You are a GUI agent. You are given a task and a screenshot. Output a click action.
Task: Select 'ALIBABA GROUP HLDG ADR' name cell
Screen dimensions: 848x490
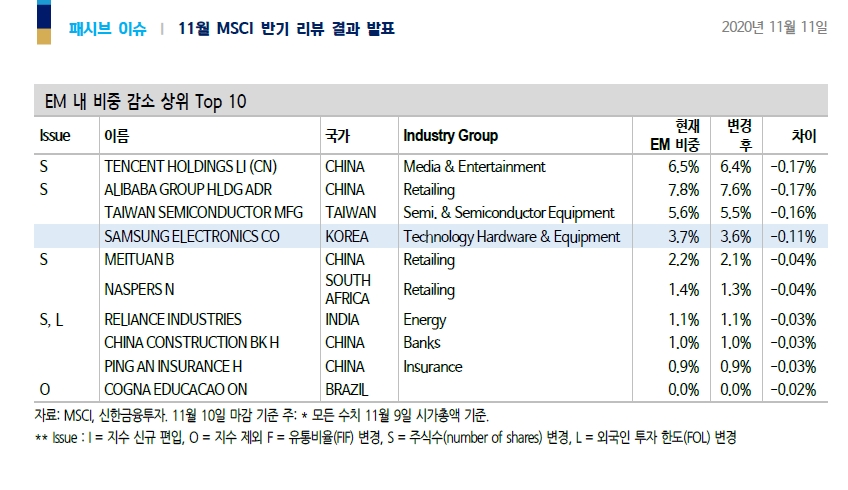point(188,190)
